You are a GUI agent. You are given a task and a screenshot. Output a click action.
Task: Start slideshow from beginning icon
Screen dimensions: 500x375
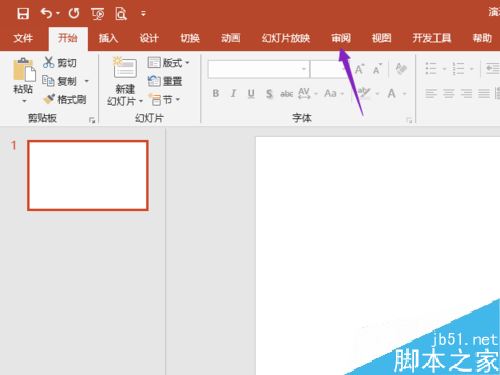[x=97, y=14]
